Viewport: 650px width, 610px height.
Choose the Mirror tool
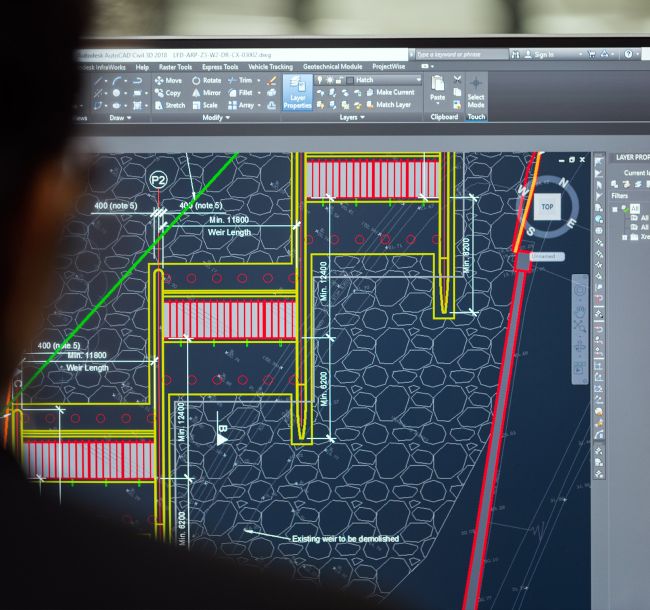pyautogui.click(x=206, y=92)
